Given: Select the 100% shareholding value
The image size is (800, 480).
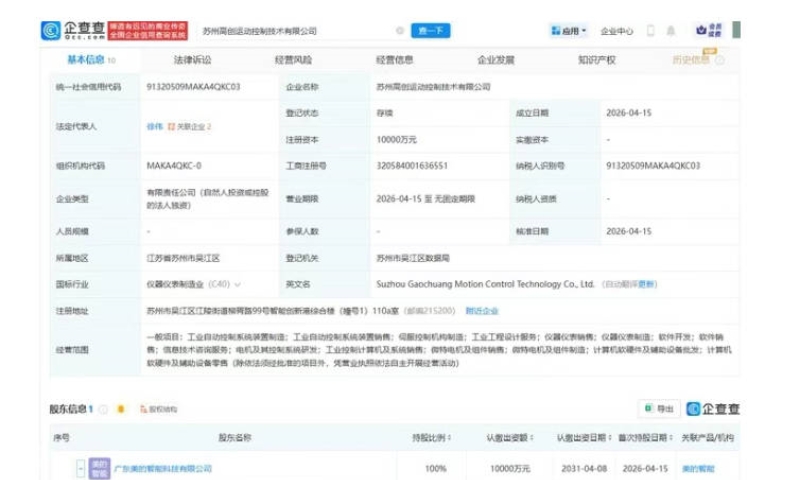Looking at the screenshot, I should pyautogui.click(x=436, y=468).
